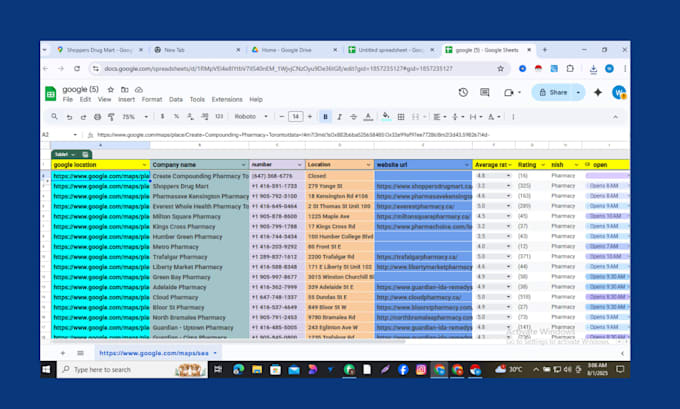Toggle strikethrough formatting
The height and width of the screenshot is (409, 680).
coord(353,116)
